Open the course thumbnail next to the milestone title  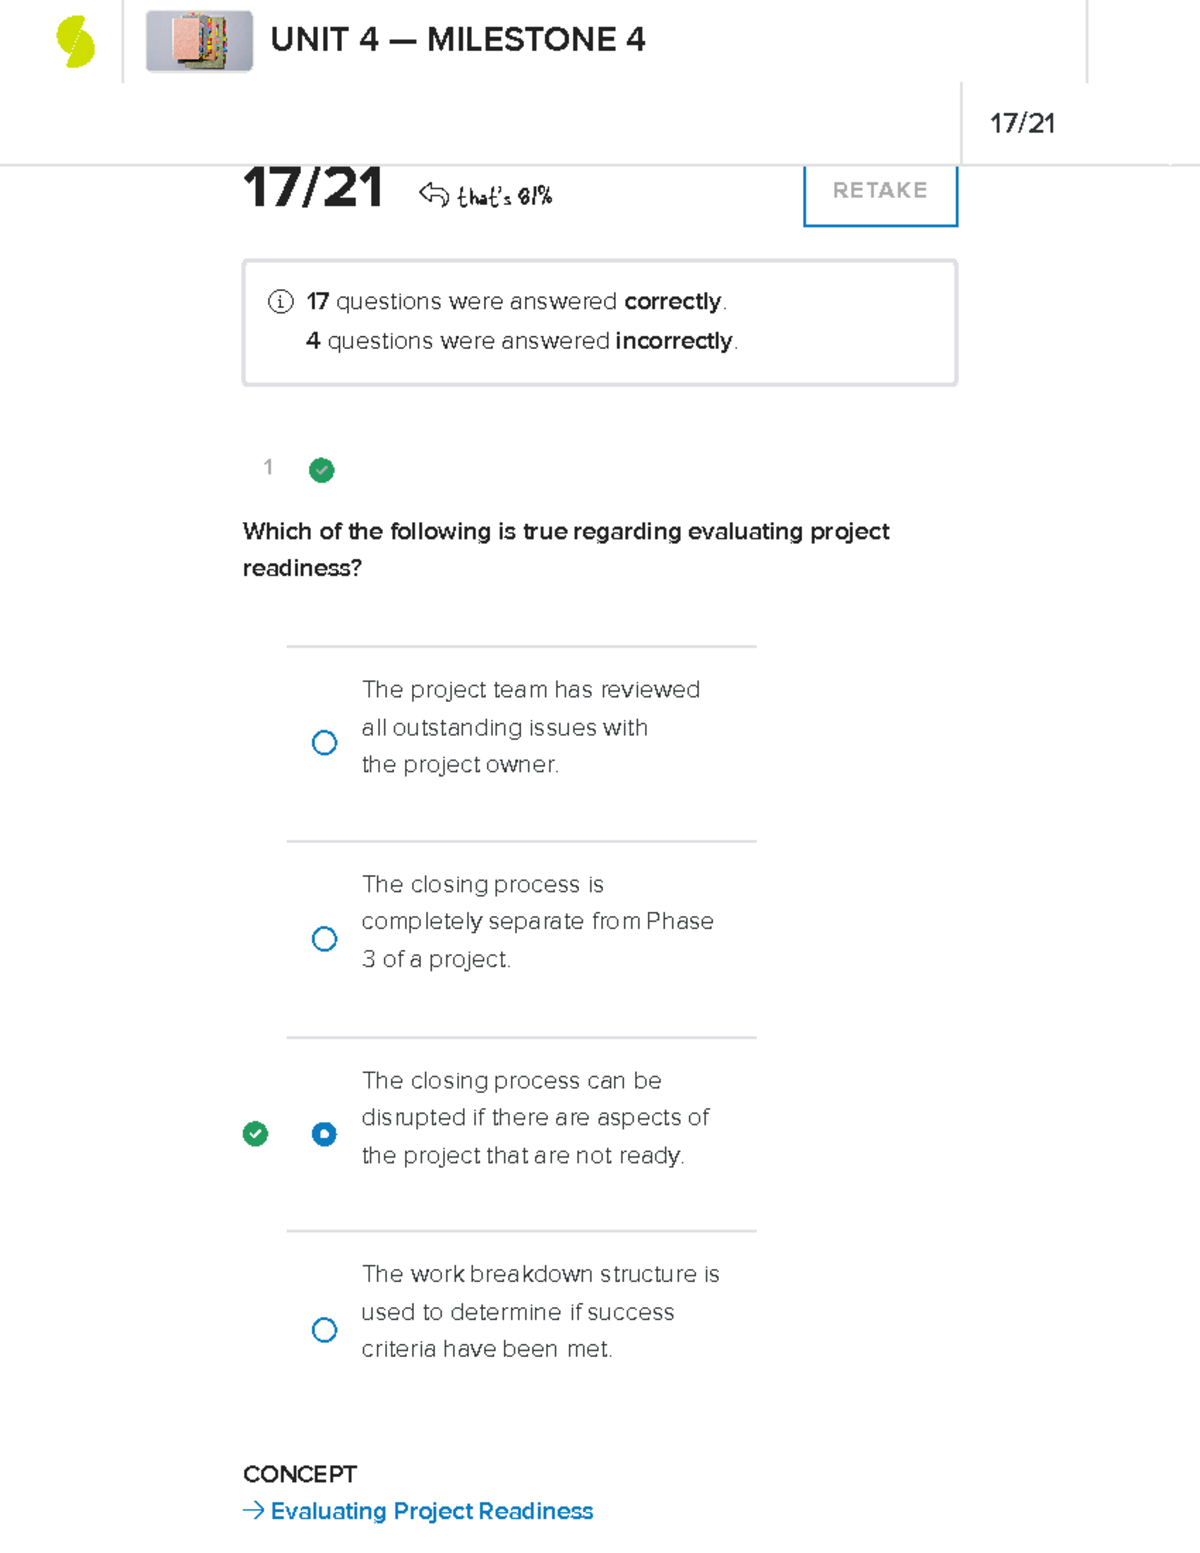198,42
